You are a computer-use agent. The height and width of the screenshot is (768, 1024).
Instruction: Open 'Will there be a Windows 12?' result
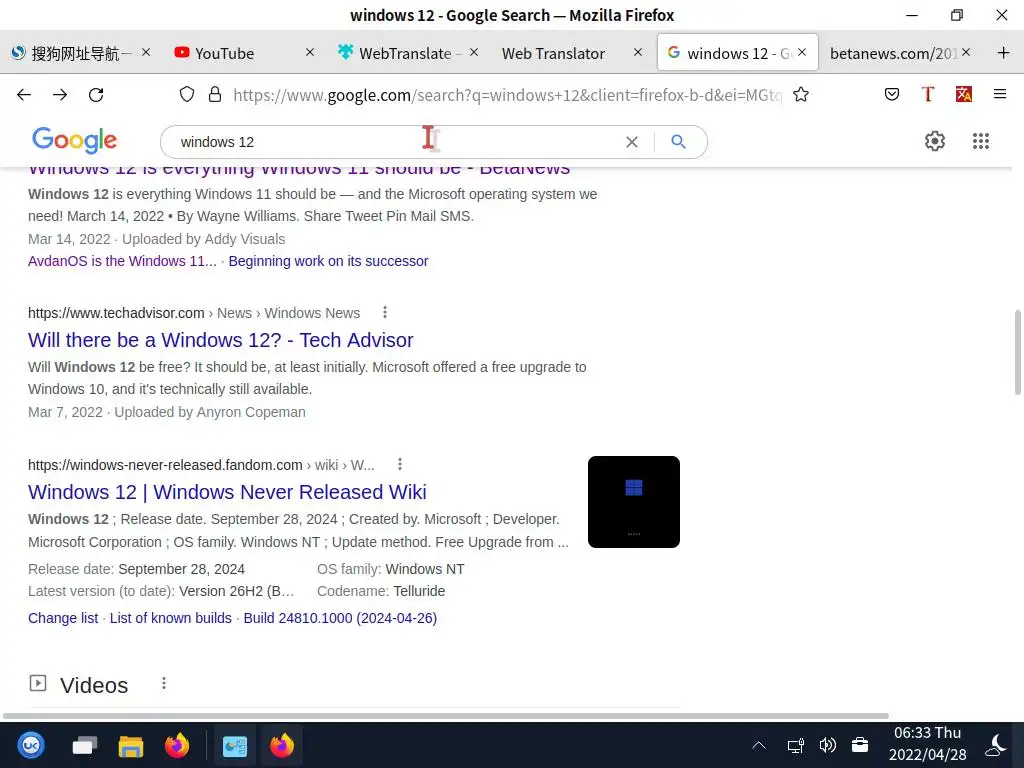click(x=221, y=340)
